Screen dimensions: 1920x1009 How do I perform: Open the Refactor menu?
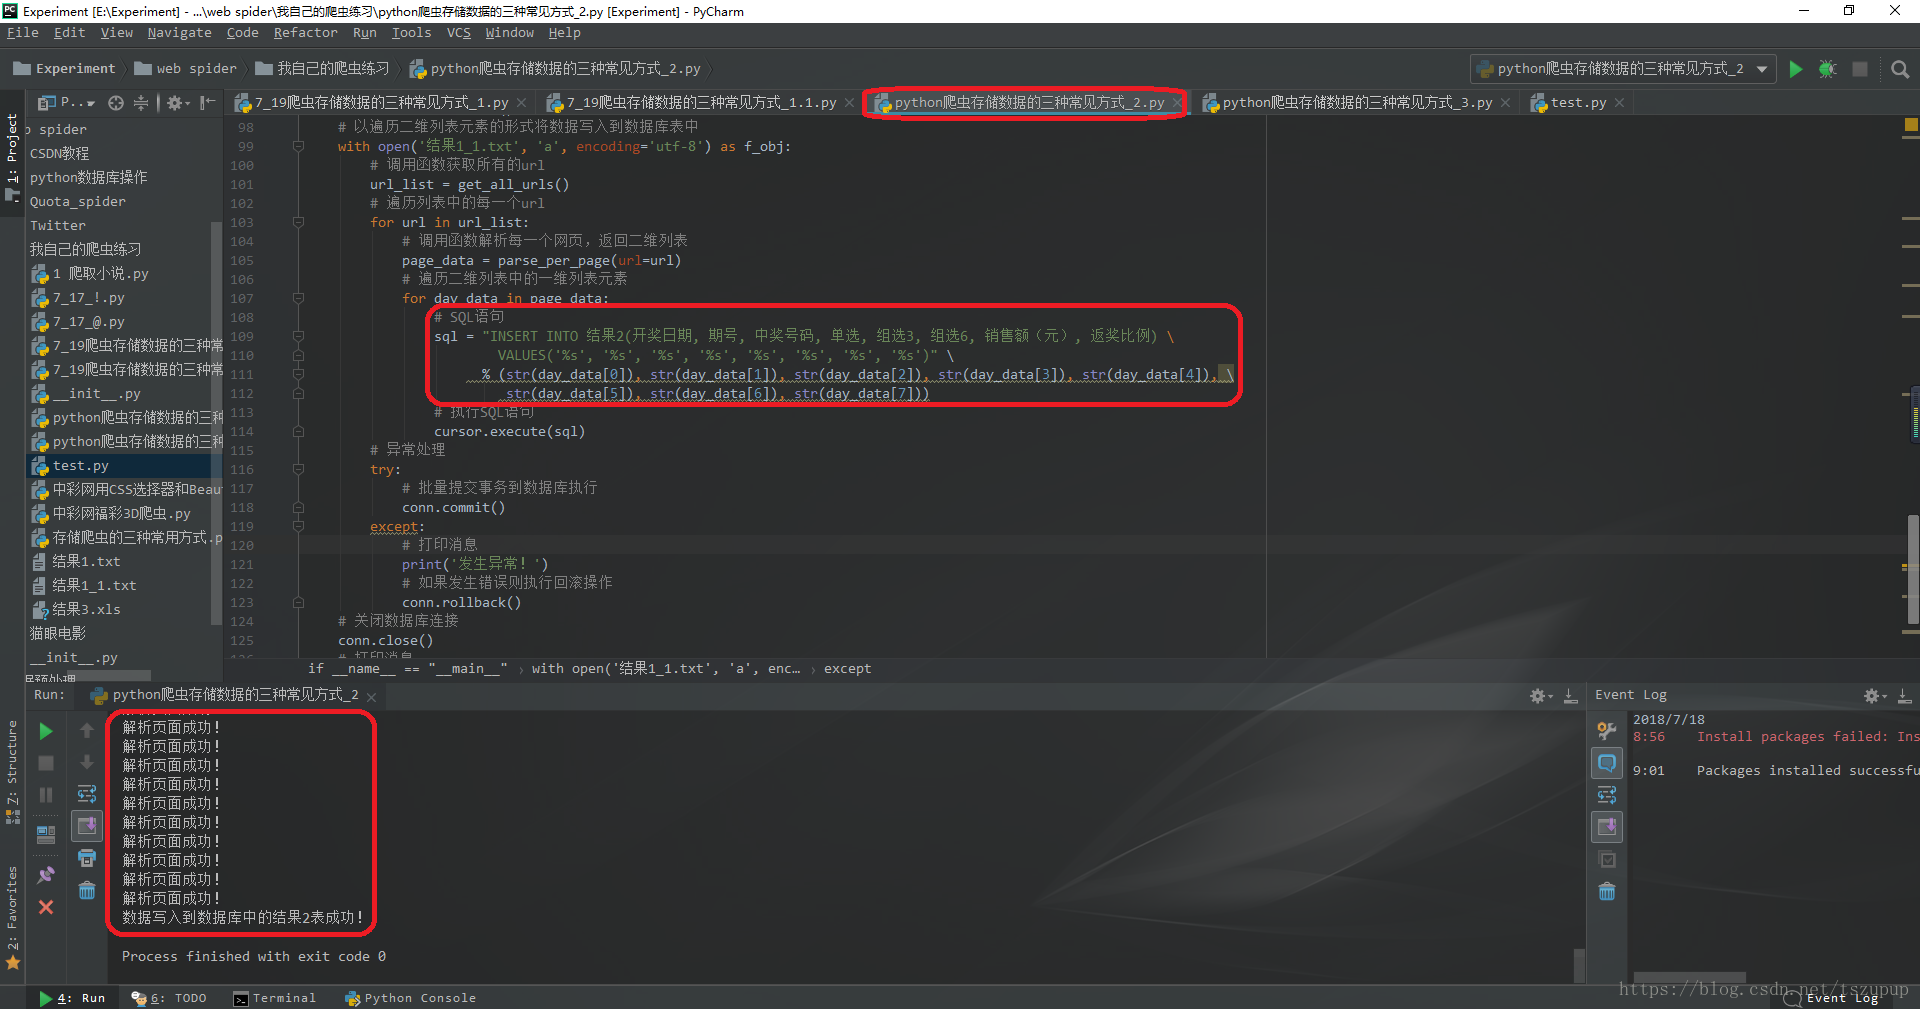[305, 33]
